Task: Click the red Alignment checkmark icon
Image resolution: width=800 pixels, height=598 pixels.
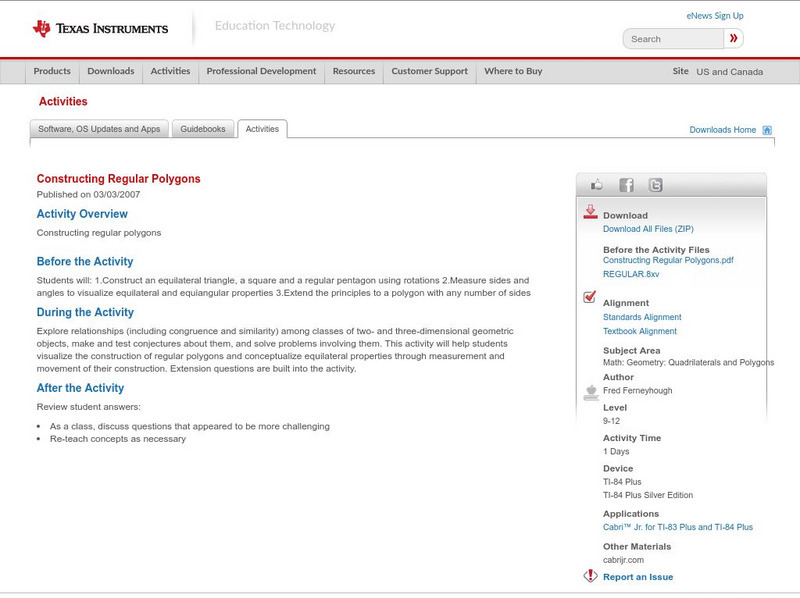Action: (x=588, y=296)
